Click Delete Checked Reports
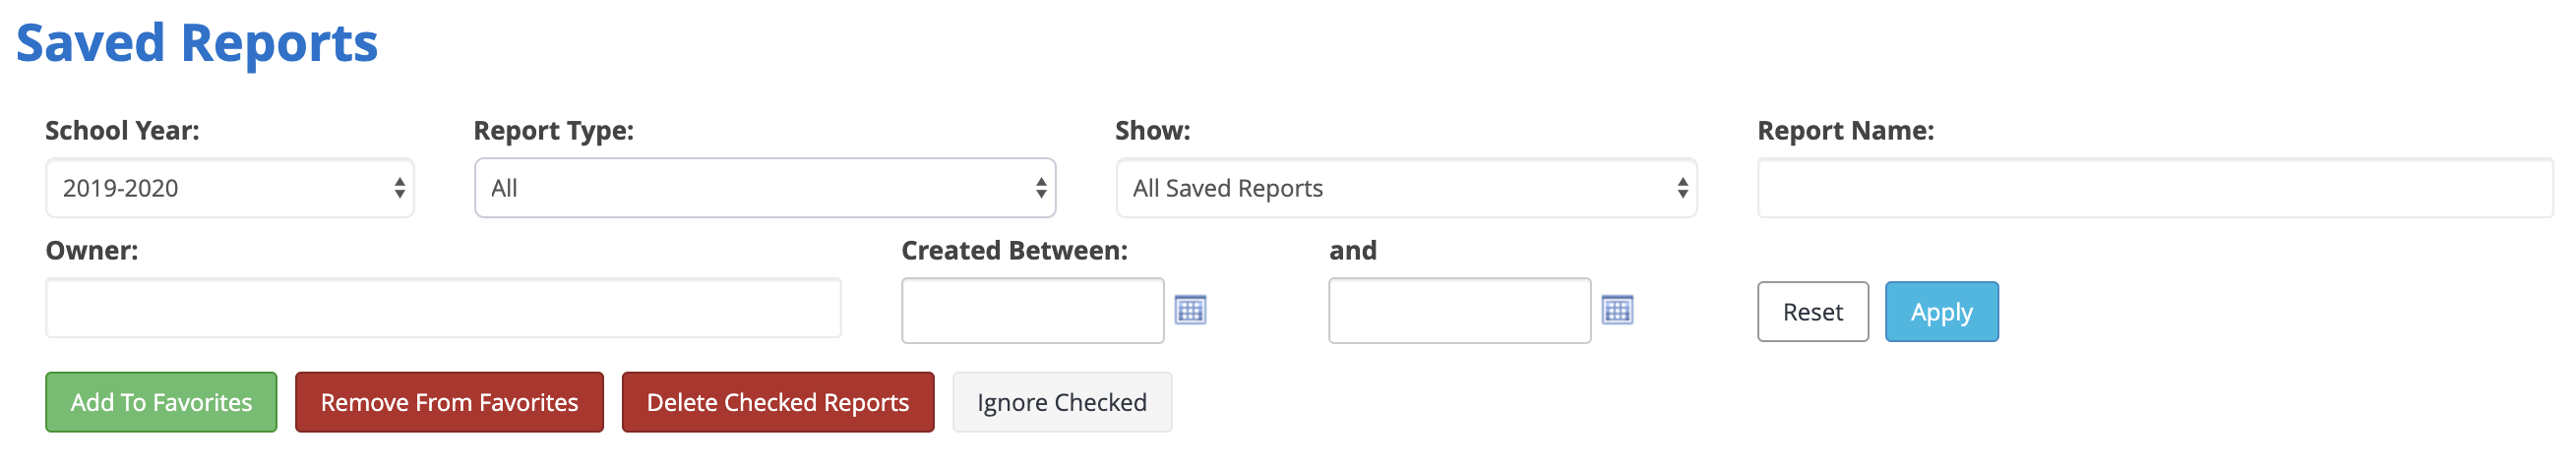 coord(778,402)
